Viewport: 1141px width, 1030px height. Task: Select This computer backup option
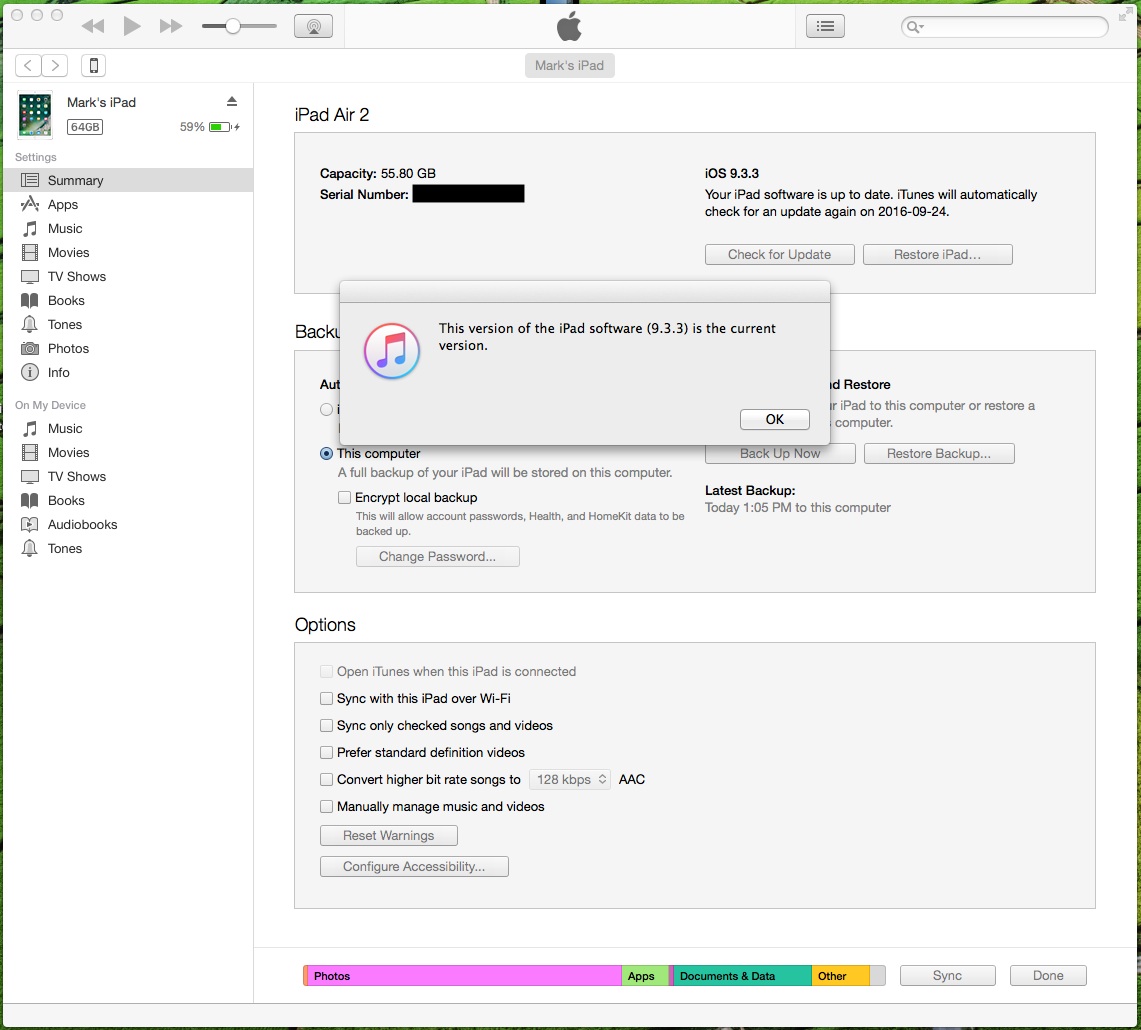coord(327,453)
